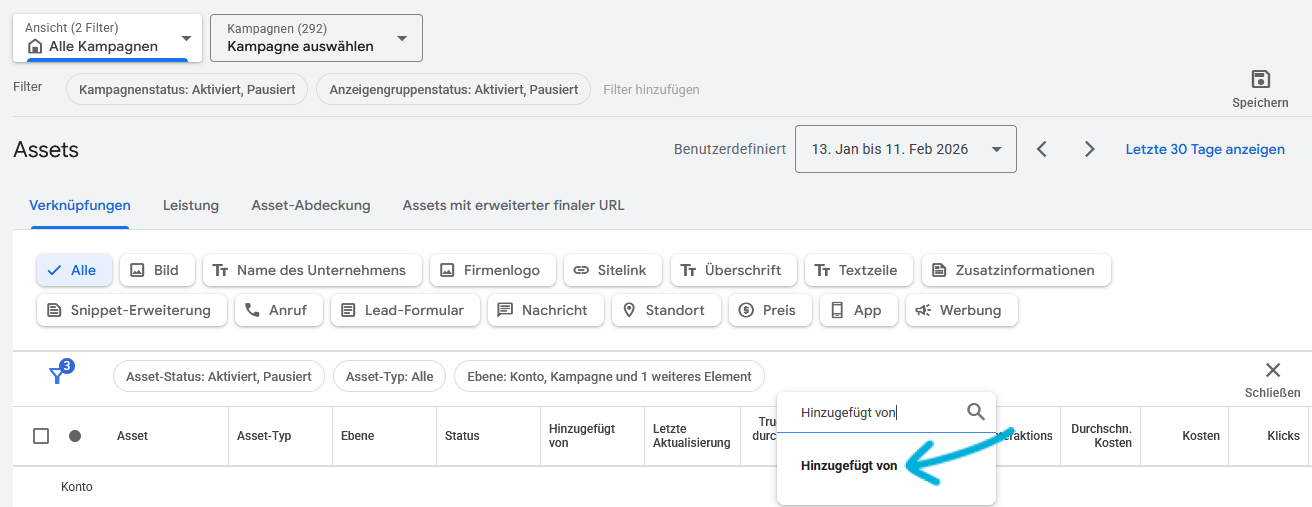Click the status dot column header
The width and height of the screenshot is (1312, 507).
[x=75, y=436]
